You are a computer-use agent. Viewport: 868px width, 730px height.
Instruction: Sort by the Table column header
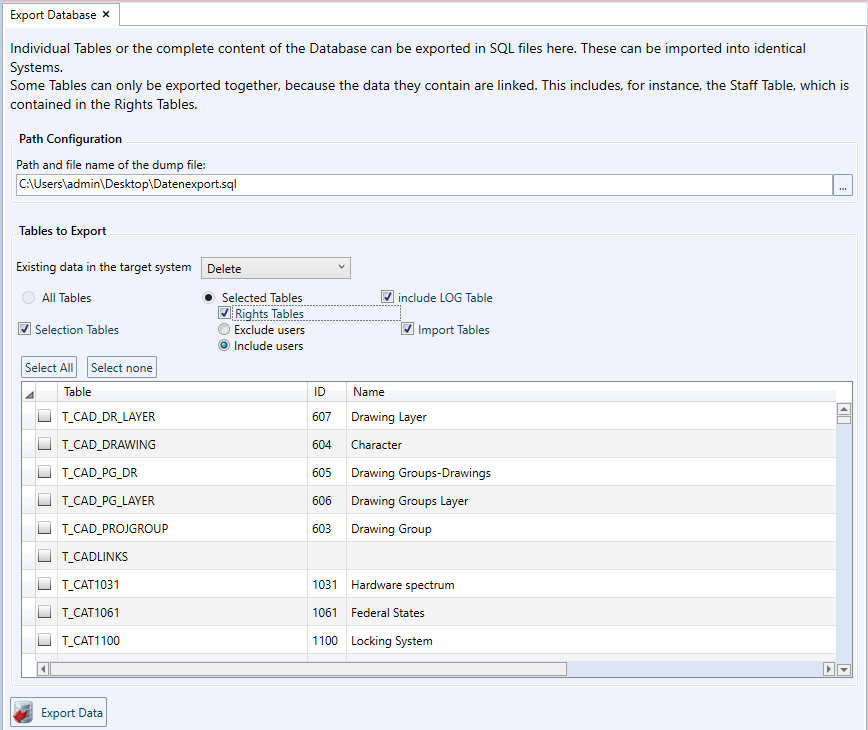[180, 392]
